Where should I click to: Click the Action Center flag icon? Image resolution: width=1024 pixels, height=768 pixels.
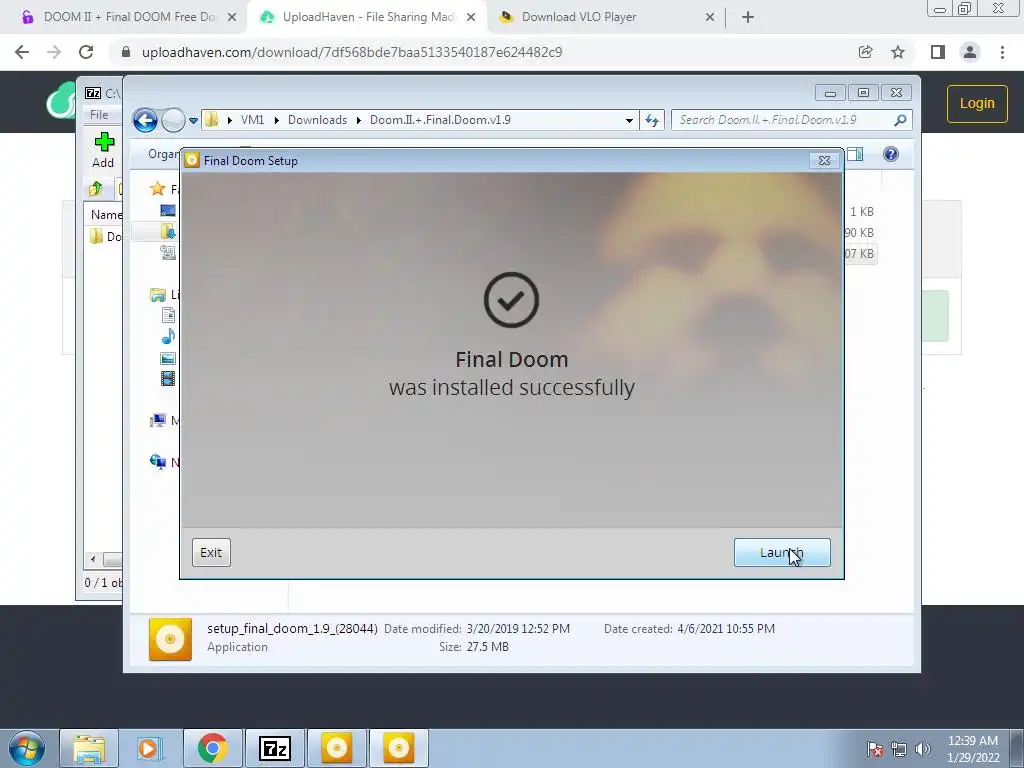875,749
